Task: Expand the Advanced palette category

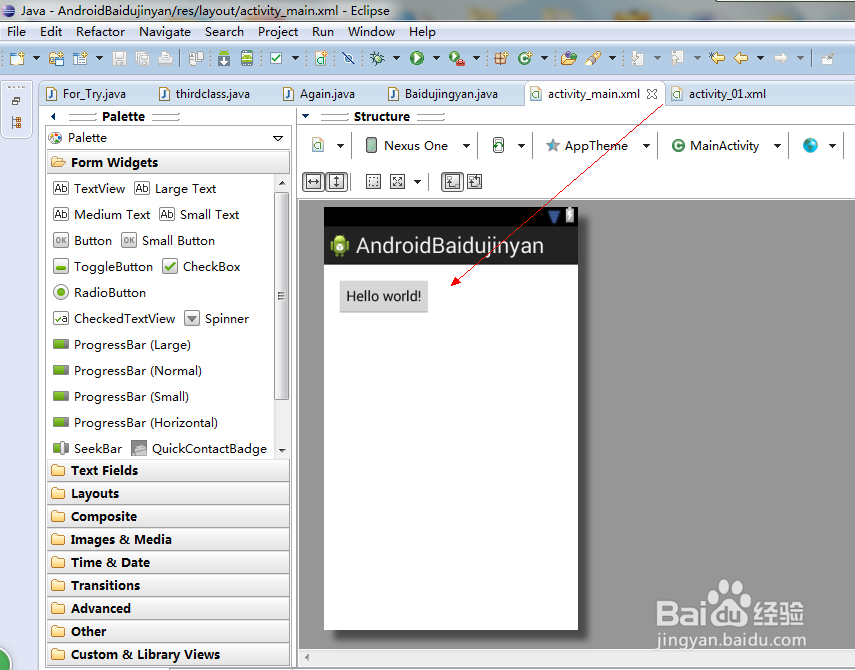Action: pos(168,608)
